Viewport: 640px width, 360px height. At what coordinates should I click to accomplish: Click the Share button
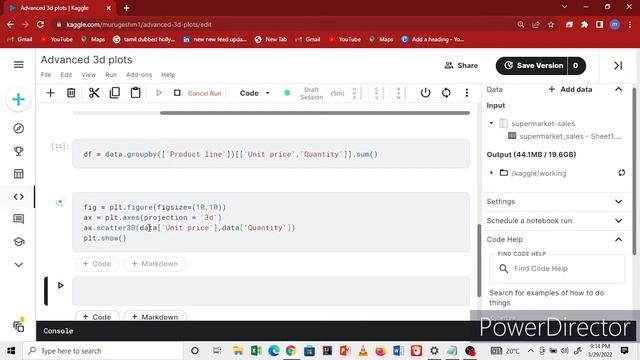tap(461, 65)
